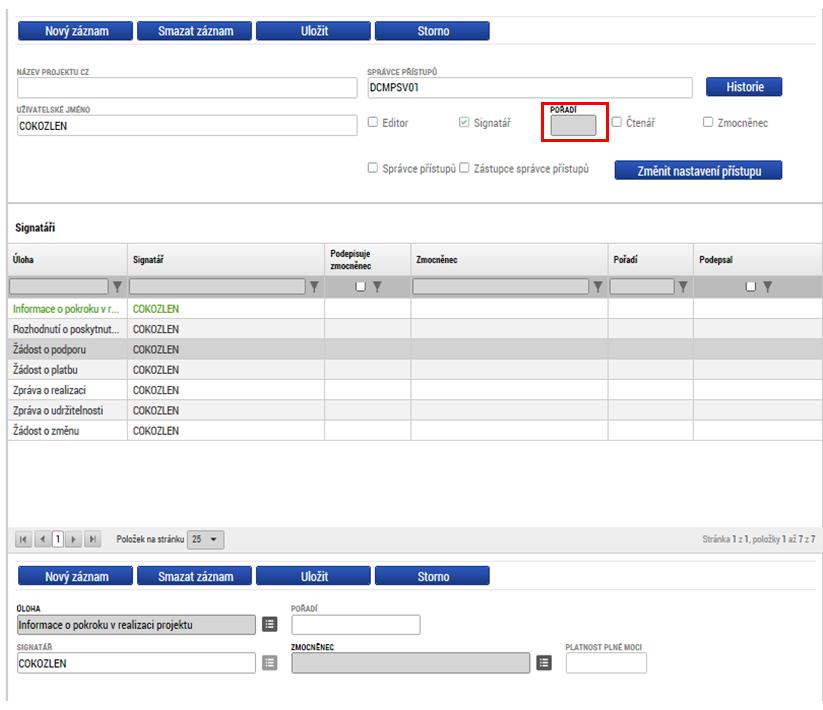823x710 pixels.
Task: Click the lower Nový záznam button
Action: coord(75,576)
